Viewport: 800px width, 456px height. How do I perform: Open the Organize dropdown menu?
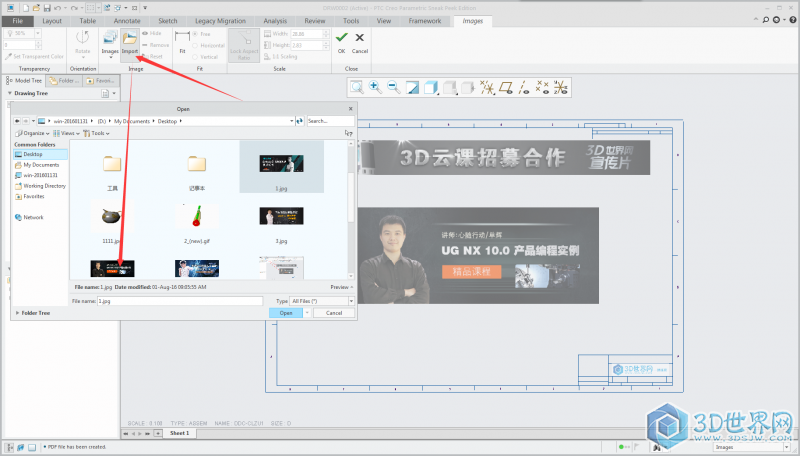tap(32, 133)
